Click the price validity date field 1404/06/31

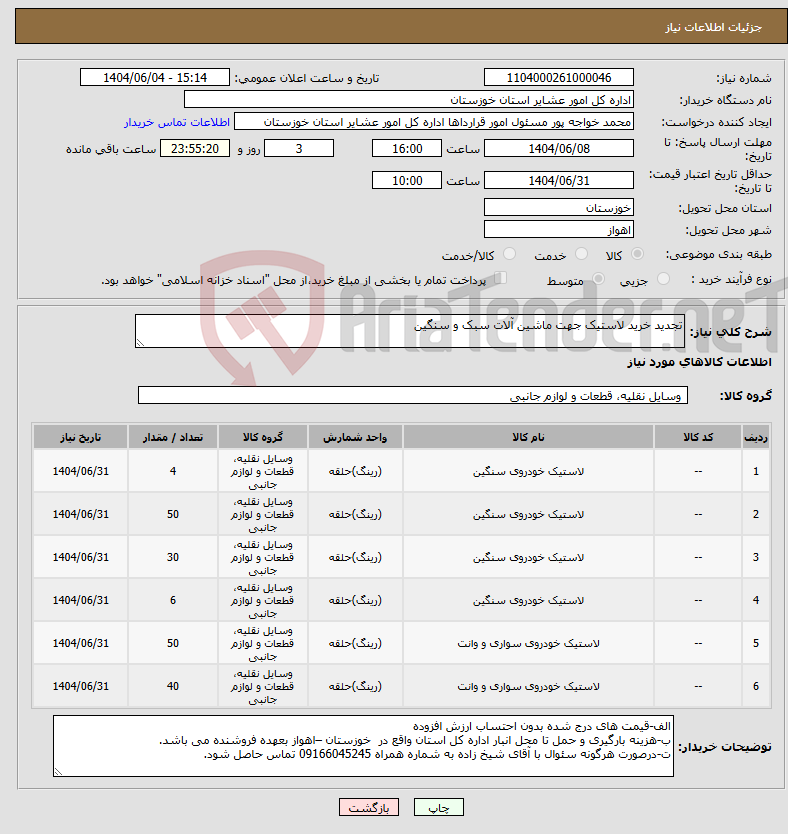tap(559, 180)
